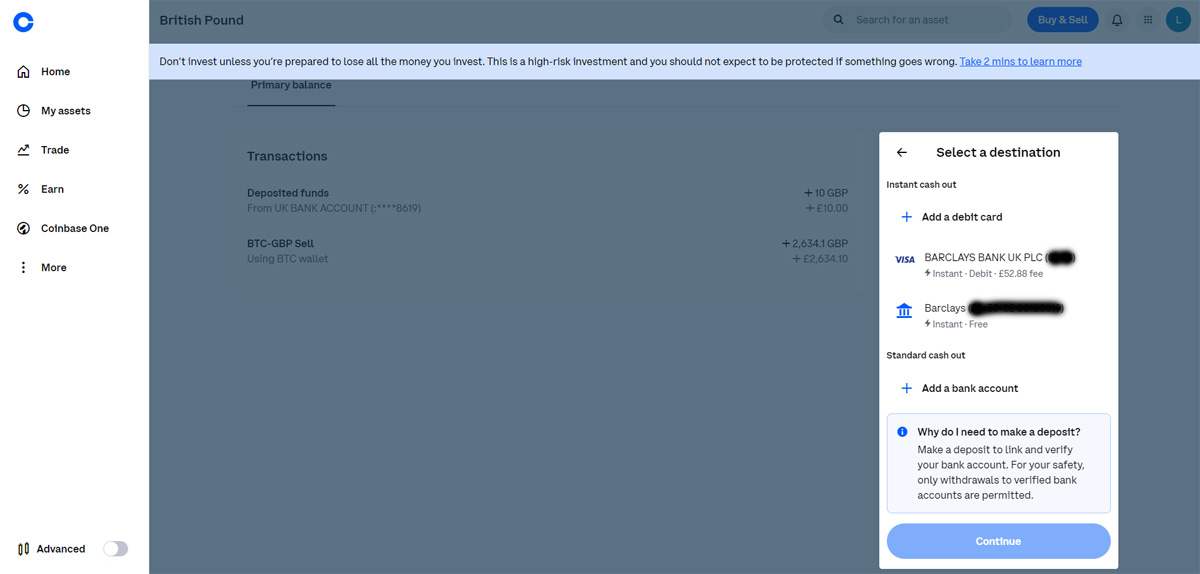The width and height of the screenshot is (1200, 574).
Task: Go back with the arrow icon
Action: coord(901,152)
